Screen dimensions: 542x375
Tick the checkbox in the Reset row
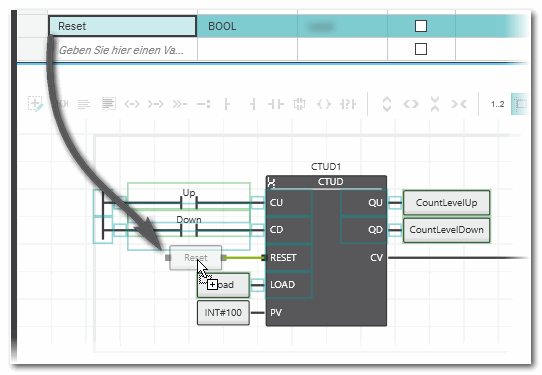pos(421,26)
